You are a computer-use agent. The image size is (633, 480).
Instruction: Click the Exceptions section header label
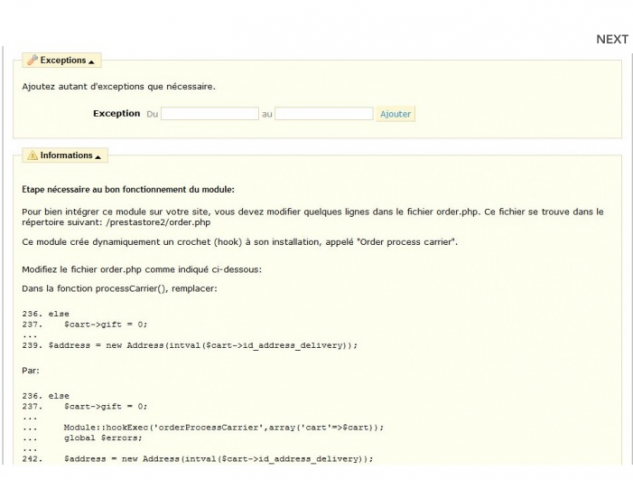(62, 61)
